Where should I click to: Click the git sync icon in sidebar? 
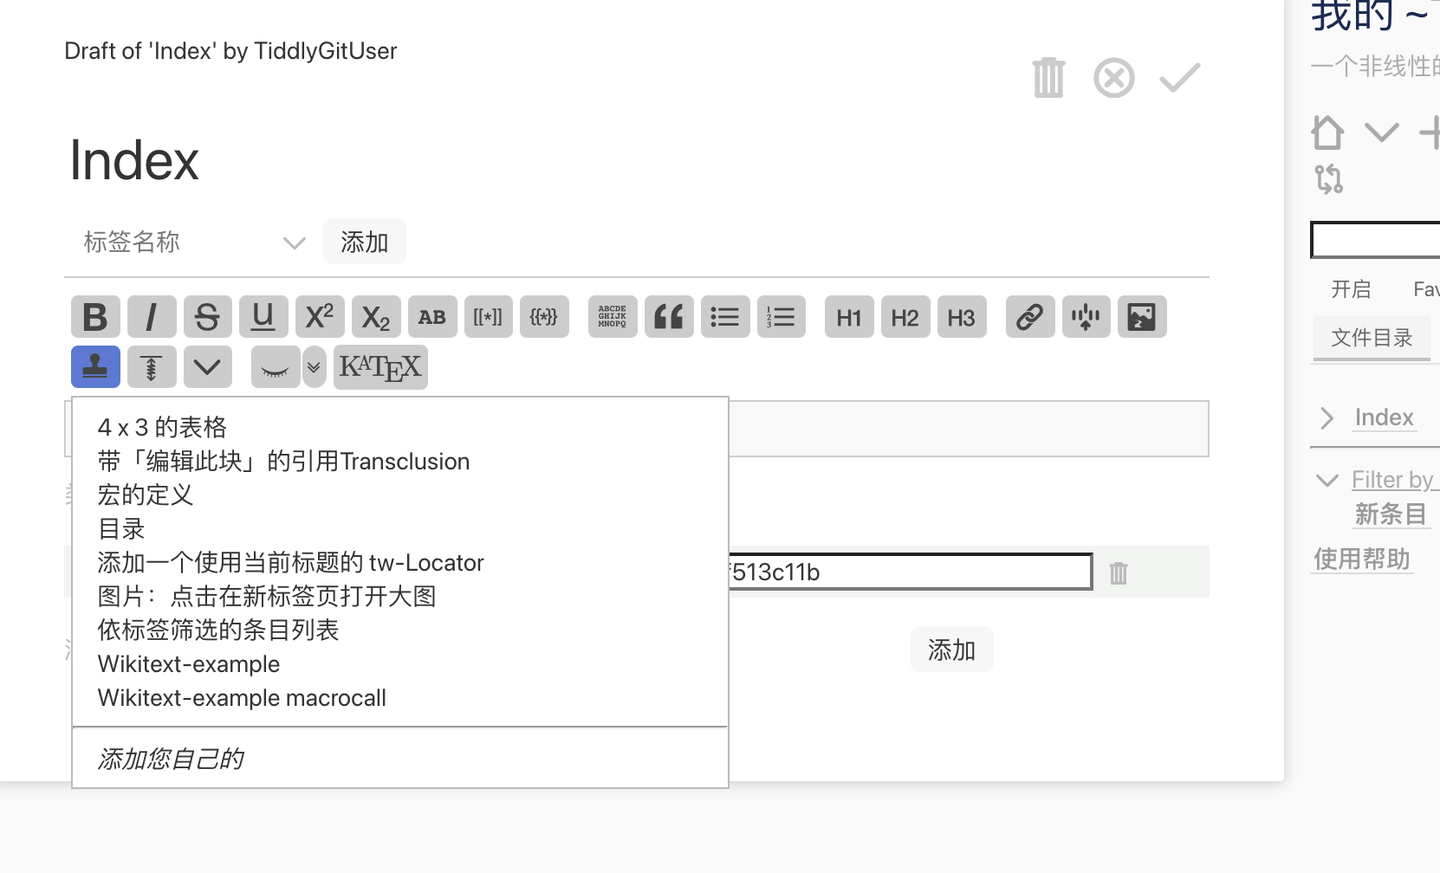[1329, 179]
